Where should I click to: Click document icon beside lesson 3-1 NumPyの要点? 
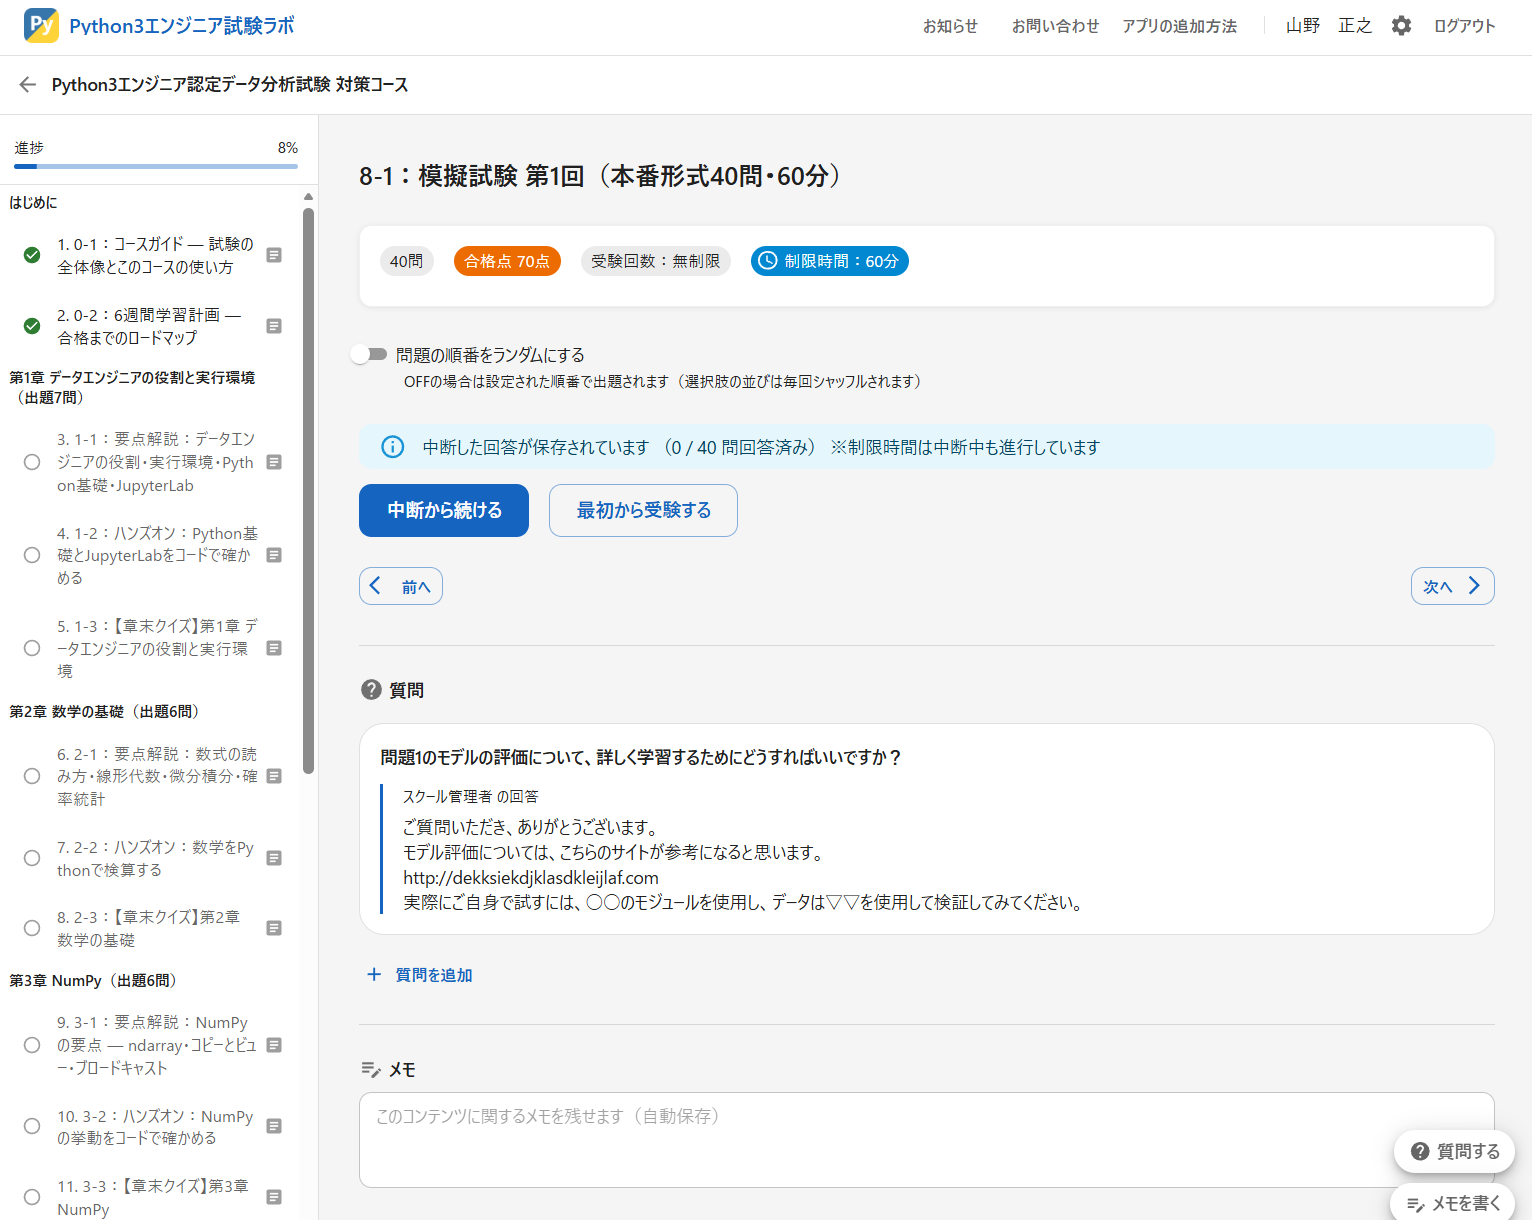(x=274, y=1045)
